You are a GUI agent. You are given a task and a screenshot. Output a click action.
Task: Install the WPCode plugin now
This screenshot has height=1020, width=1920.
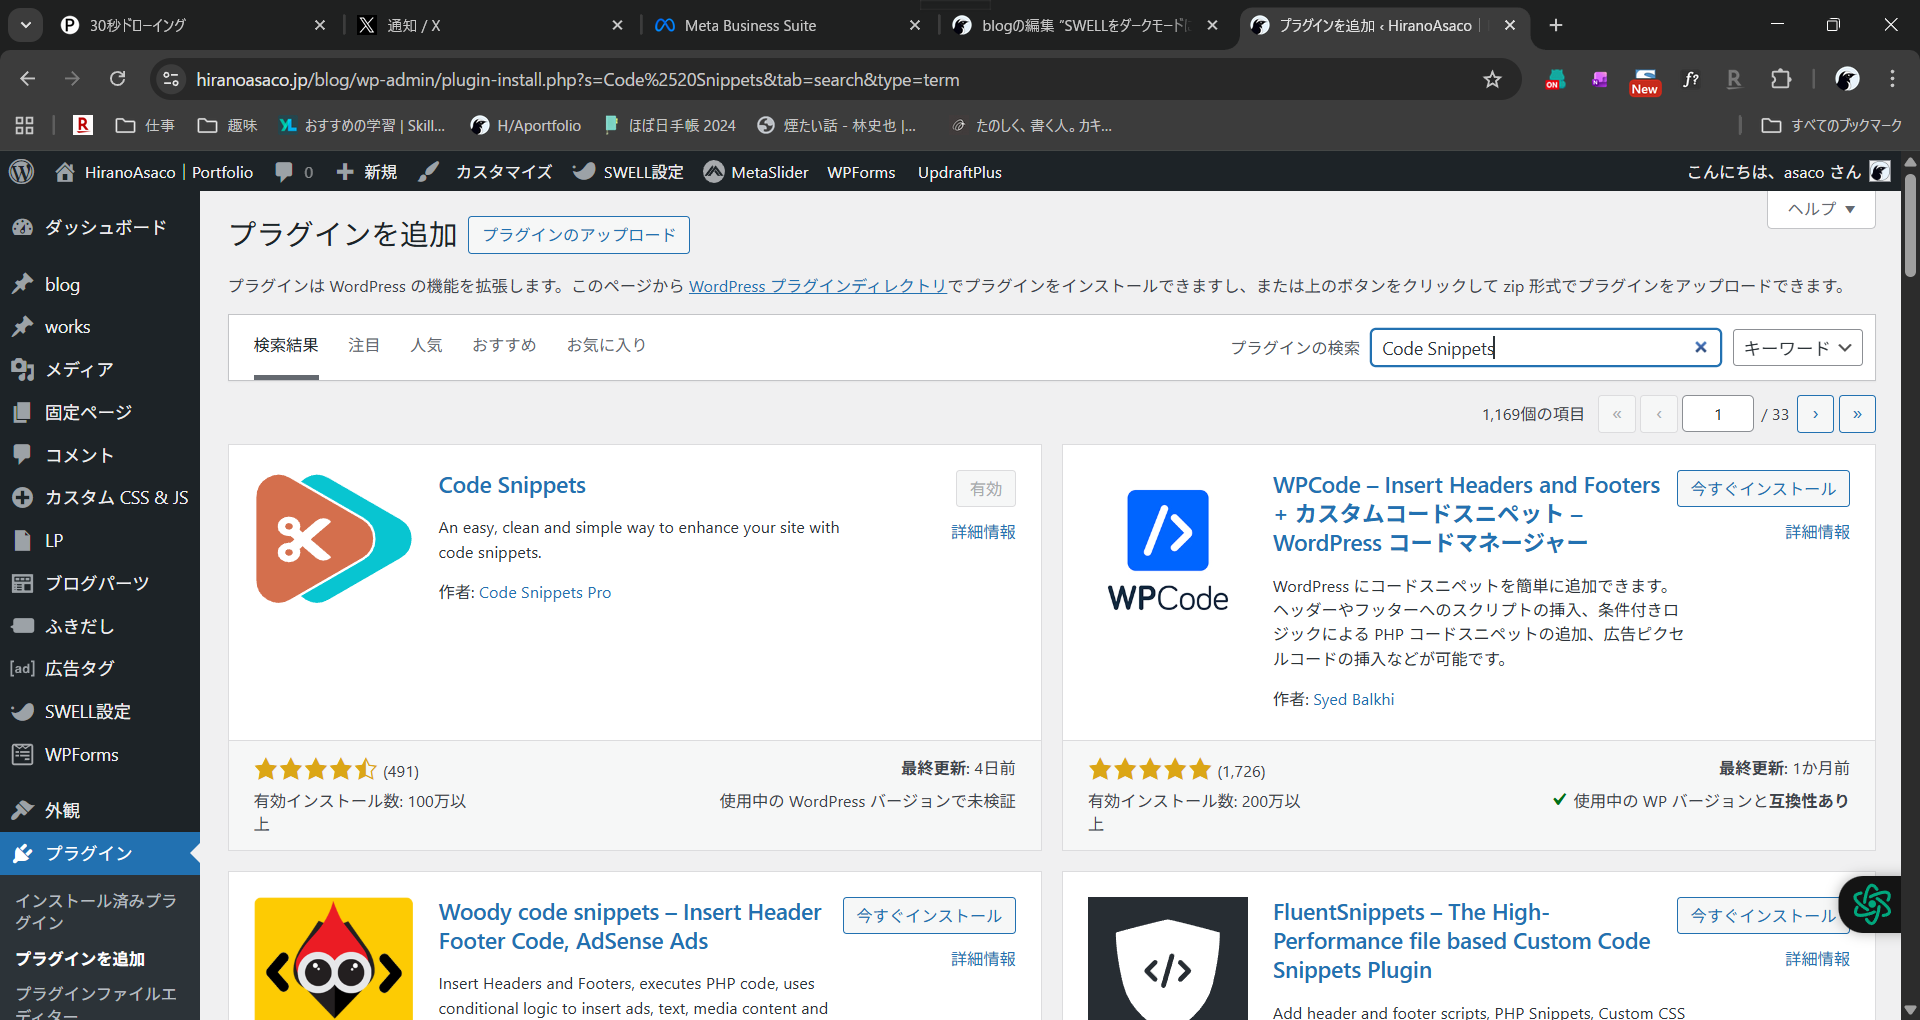(x=1762, y=489)
